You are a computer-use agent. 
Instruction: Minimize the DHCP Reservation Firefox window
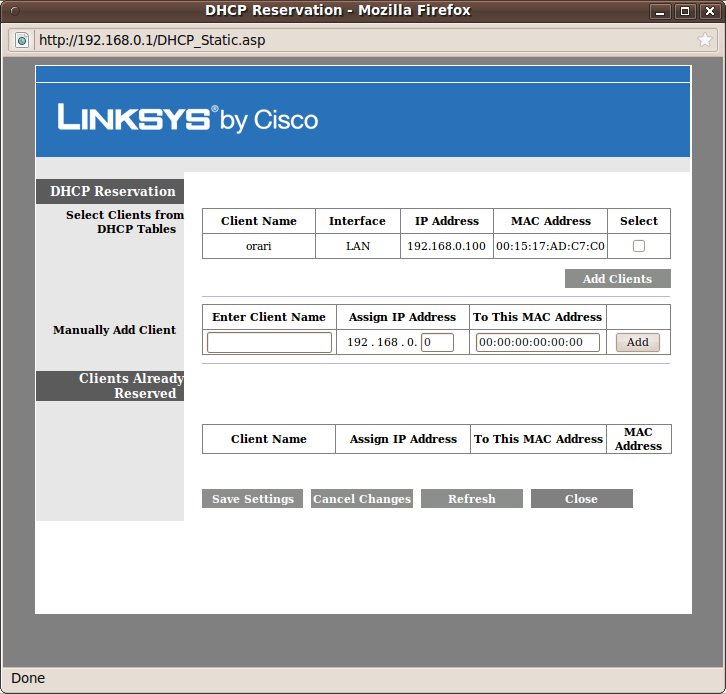[660, 11]
